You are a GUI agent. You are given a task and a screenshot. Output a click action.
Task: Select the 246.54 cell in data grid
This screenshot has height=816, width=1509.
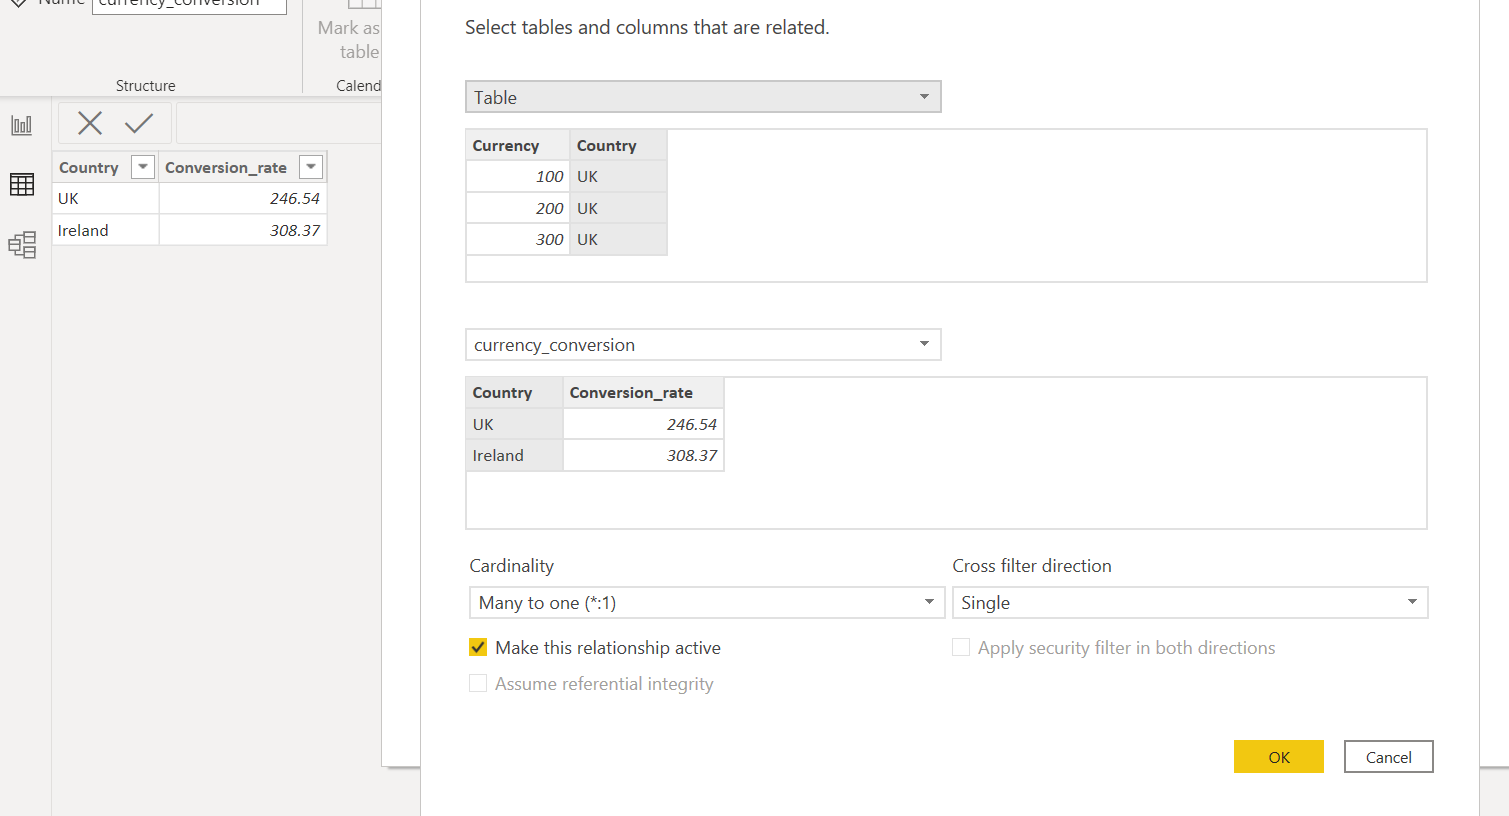tap(243, 198)
